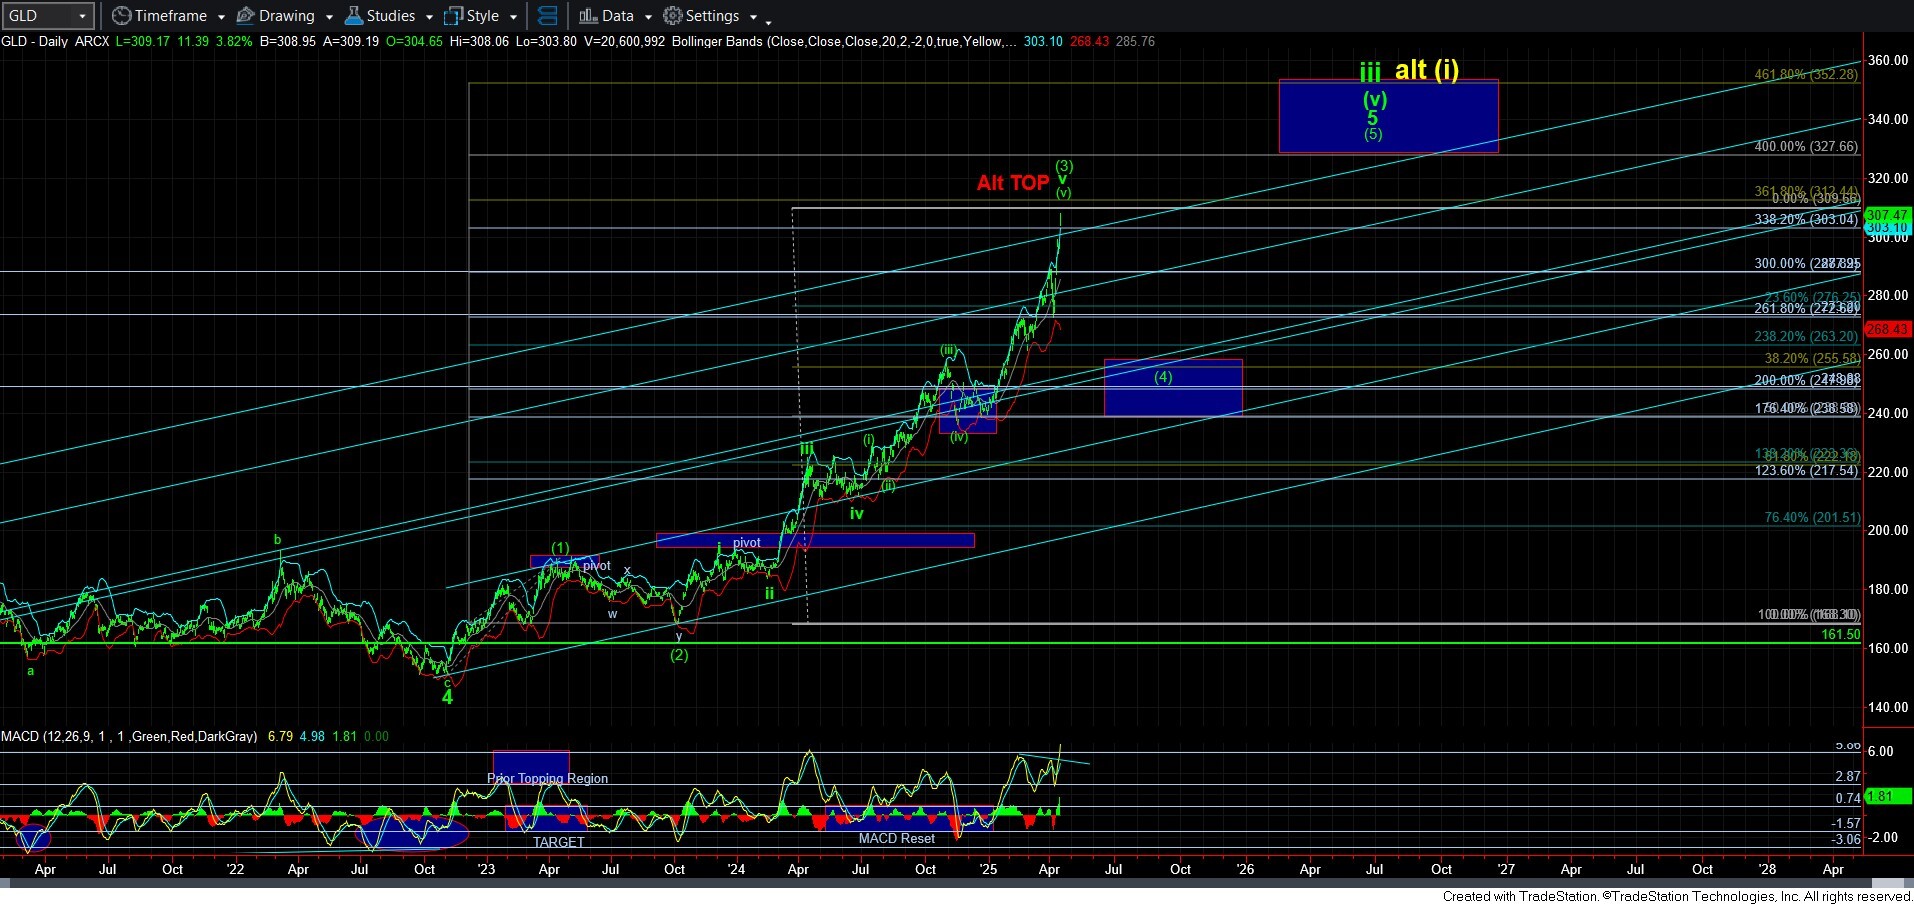Viewport: 1914px width, 904px height.
Task: Click the green 161.50 support level label
Action: (x=1841, y=634)
